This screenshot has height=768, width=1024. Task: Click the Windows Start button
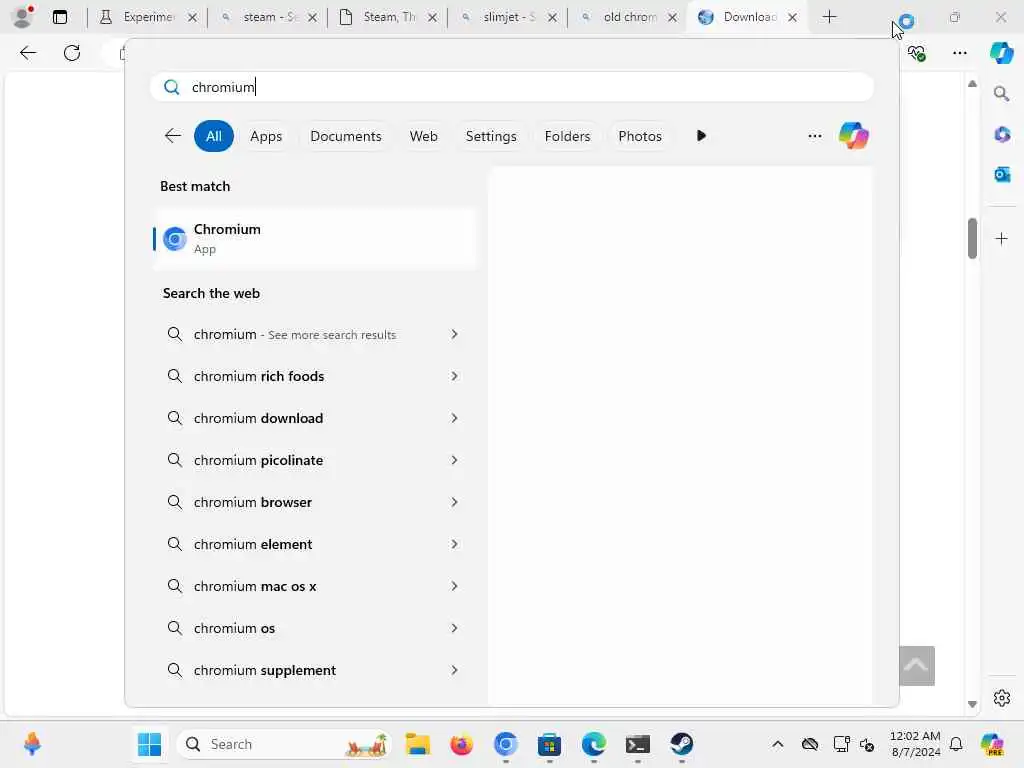(x=150, y=744)
